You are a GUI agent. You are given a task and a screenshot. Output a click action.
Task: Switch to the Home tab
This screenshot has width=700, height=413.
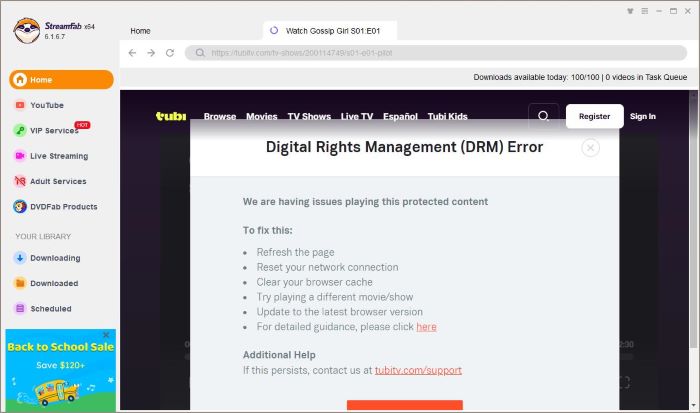pyautogui.click(x=140, y=31)
